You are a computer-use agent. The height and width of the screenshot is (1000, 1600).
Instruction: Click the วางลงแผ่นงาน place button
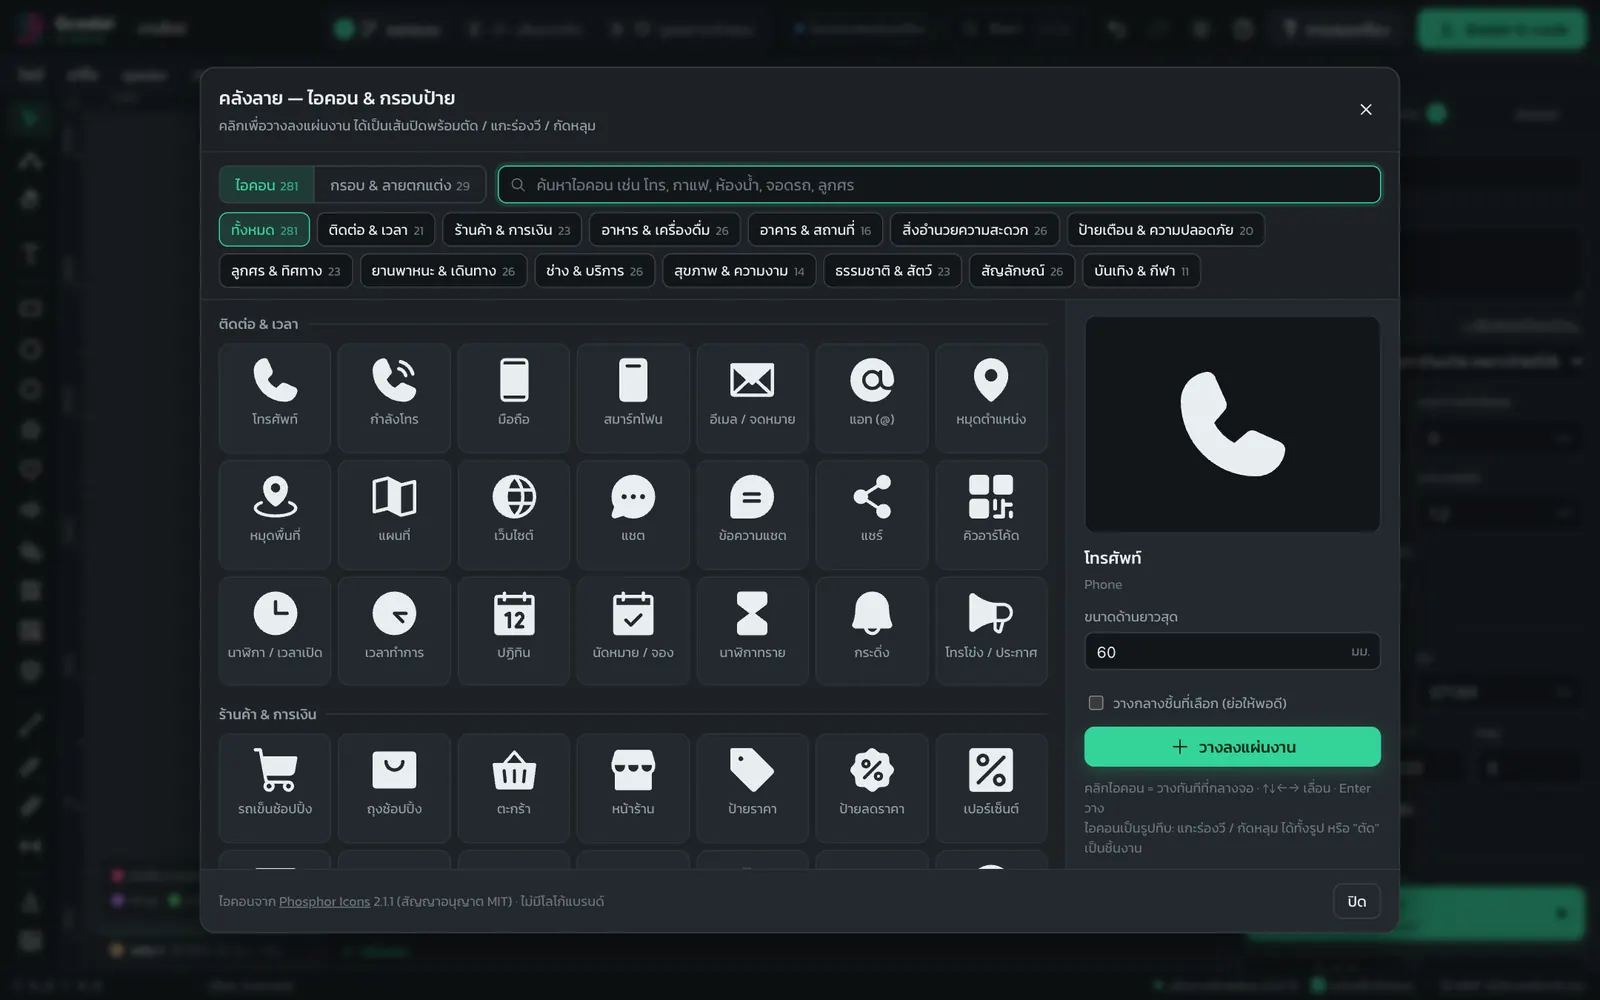pos(1232,747)
